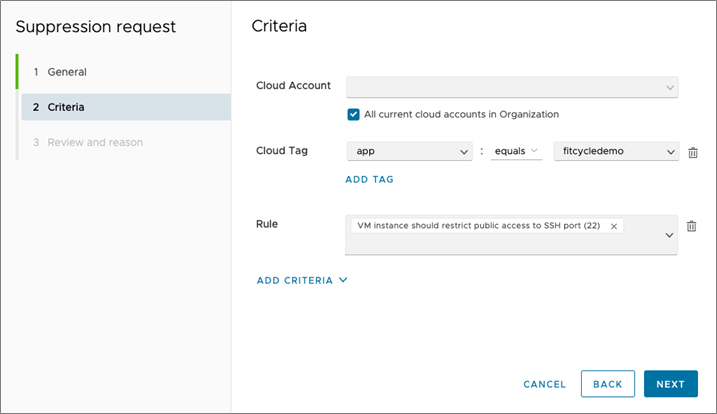The height and width of the screenshot is (414, 717).
Task: Cancel the suppression request
Action: click(544, 384)
